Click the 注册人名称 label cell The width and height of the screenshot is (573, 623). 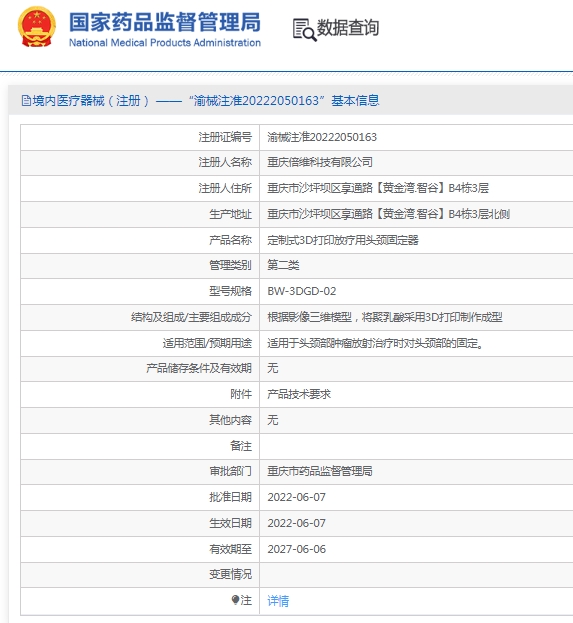225,162
